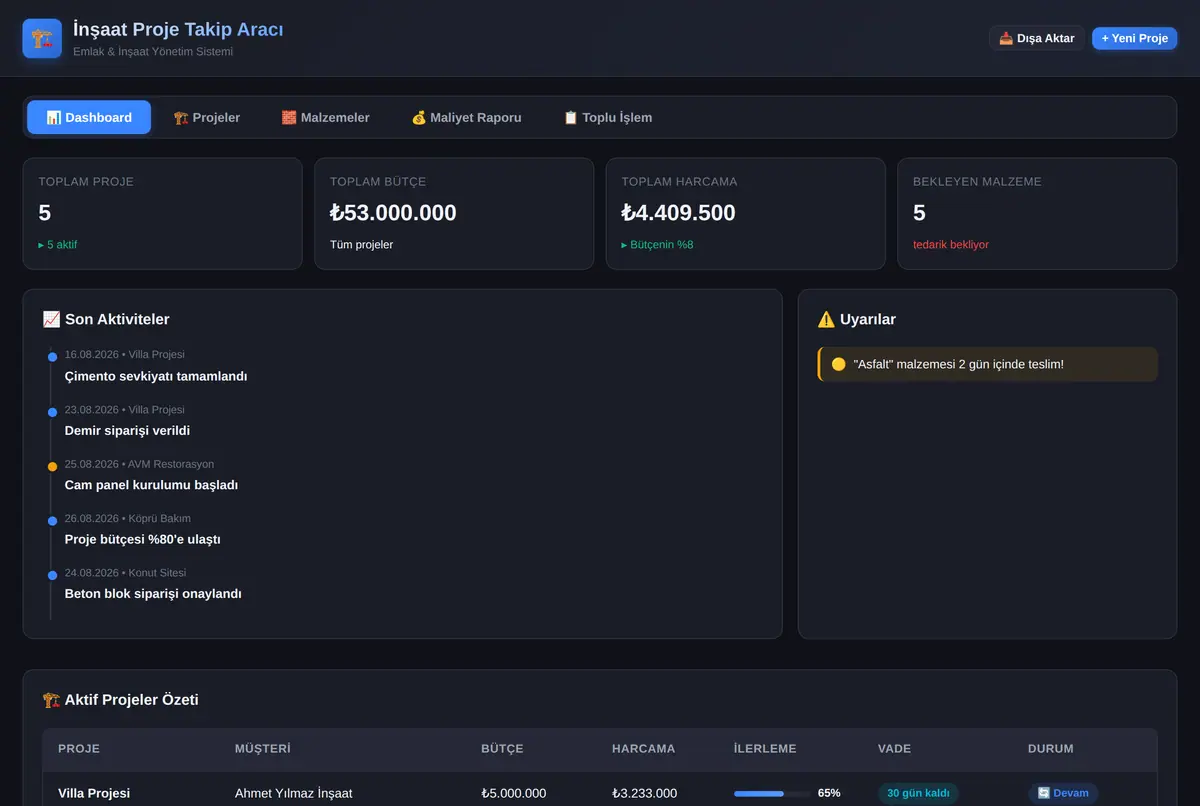The width and height of the screenshot is (1200, 806).
Task: Go to the Malzemeler tab
Action: [x=326, y=117]
